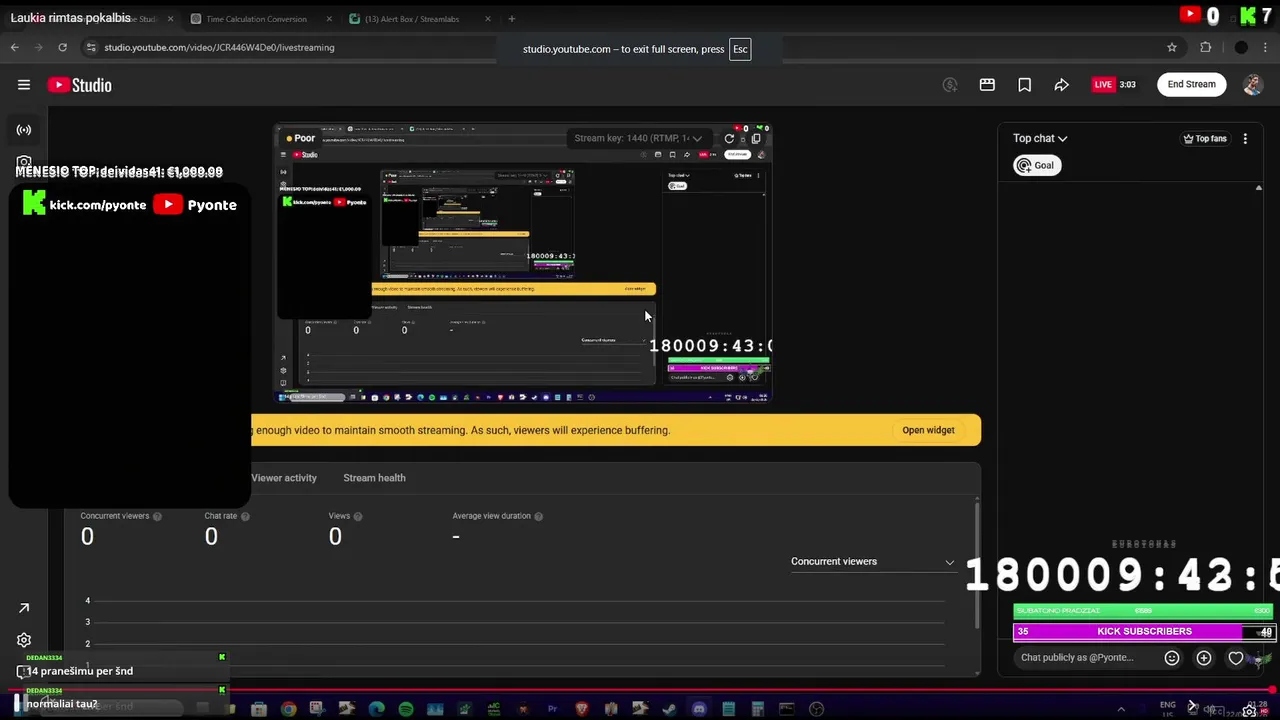Click the Average view duration help icon
This screenshot has width=1280, height=720.
point(538,516)
